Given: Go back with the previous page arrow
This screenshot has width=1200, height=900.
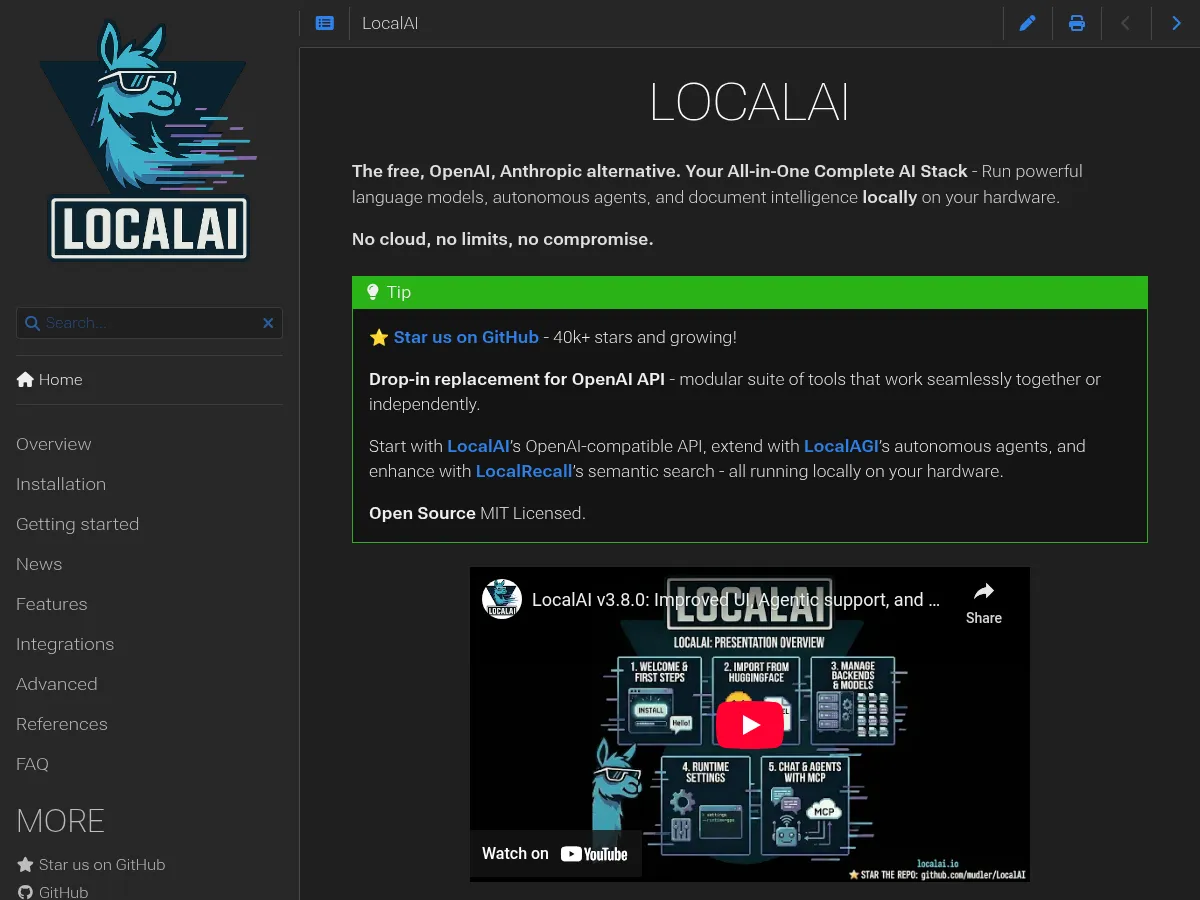Looking at the screenshot, I should 1127,23.
